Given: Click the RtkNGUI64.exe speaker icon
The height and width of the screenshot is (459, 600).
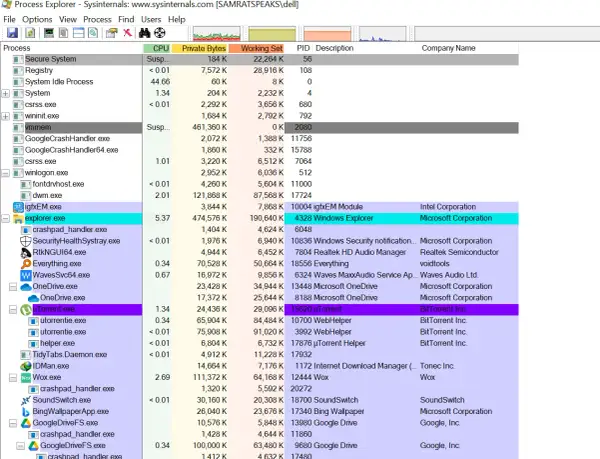Looking at the screenshot, I should [26, 252].
